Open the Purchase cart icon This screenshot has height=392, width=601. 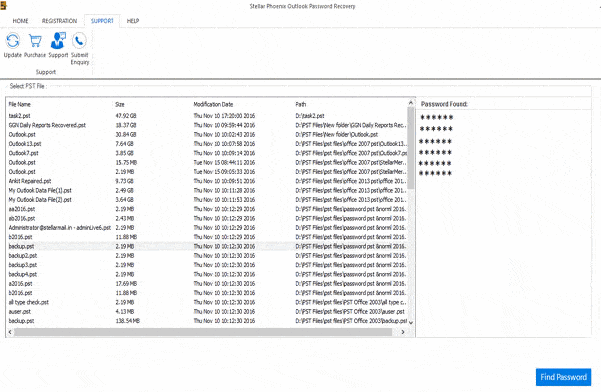pos(35,41)
